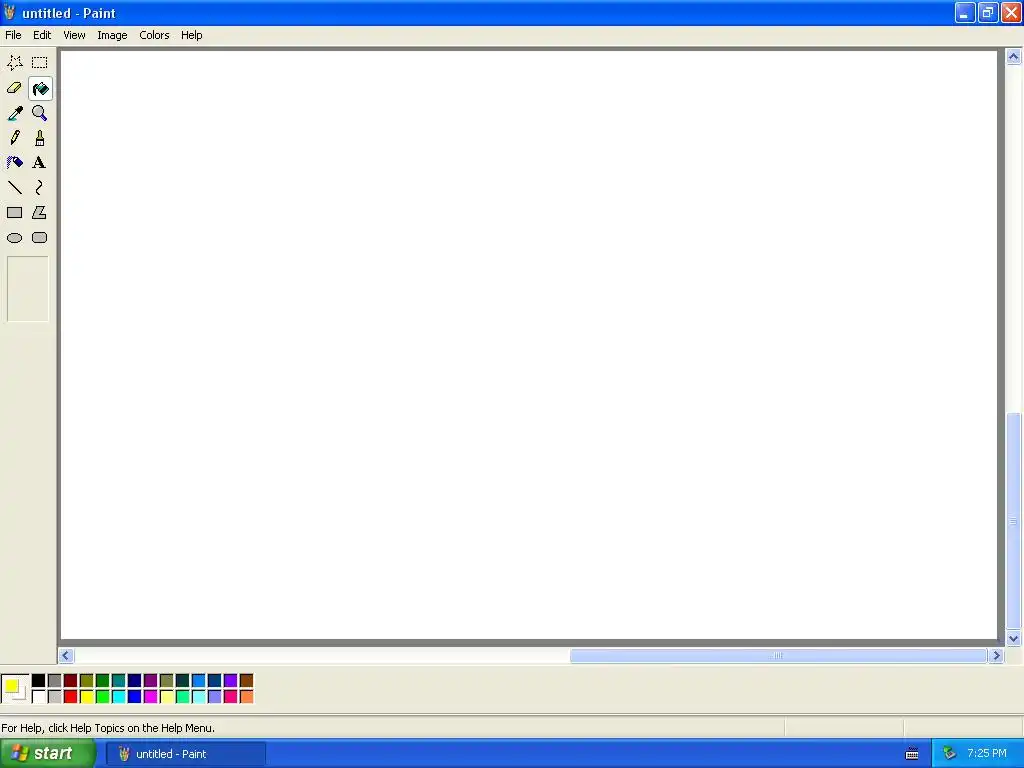Select the rectangular Select tool
Image resolution: width=1024 pixels, height=768 pixels.
click(40, 63)
